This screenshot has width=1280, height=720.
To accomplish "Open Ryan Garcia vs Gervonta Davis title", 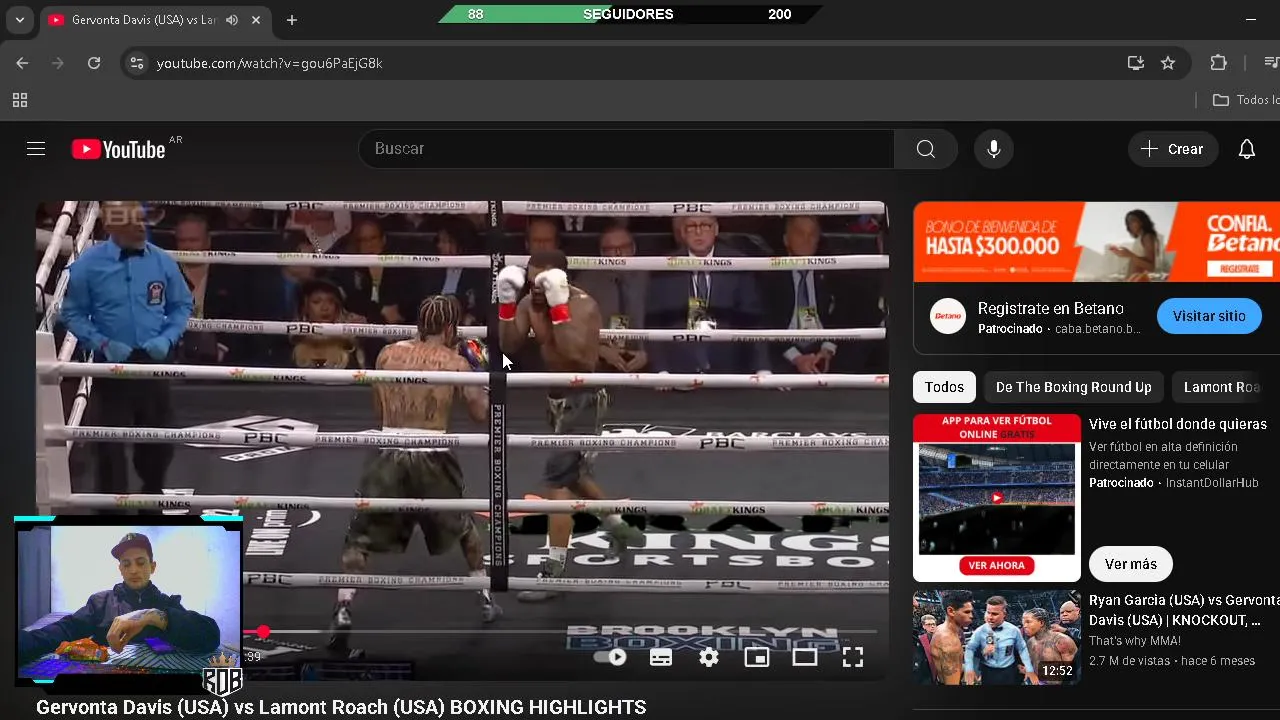I will [1184, 610].
